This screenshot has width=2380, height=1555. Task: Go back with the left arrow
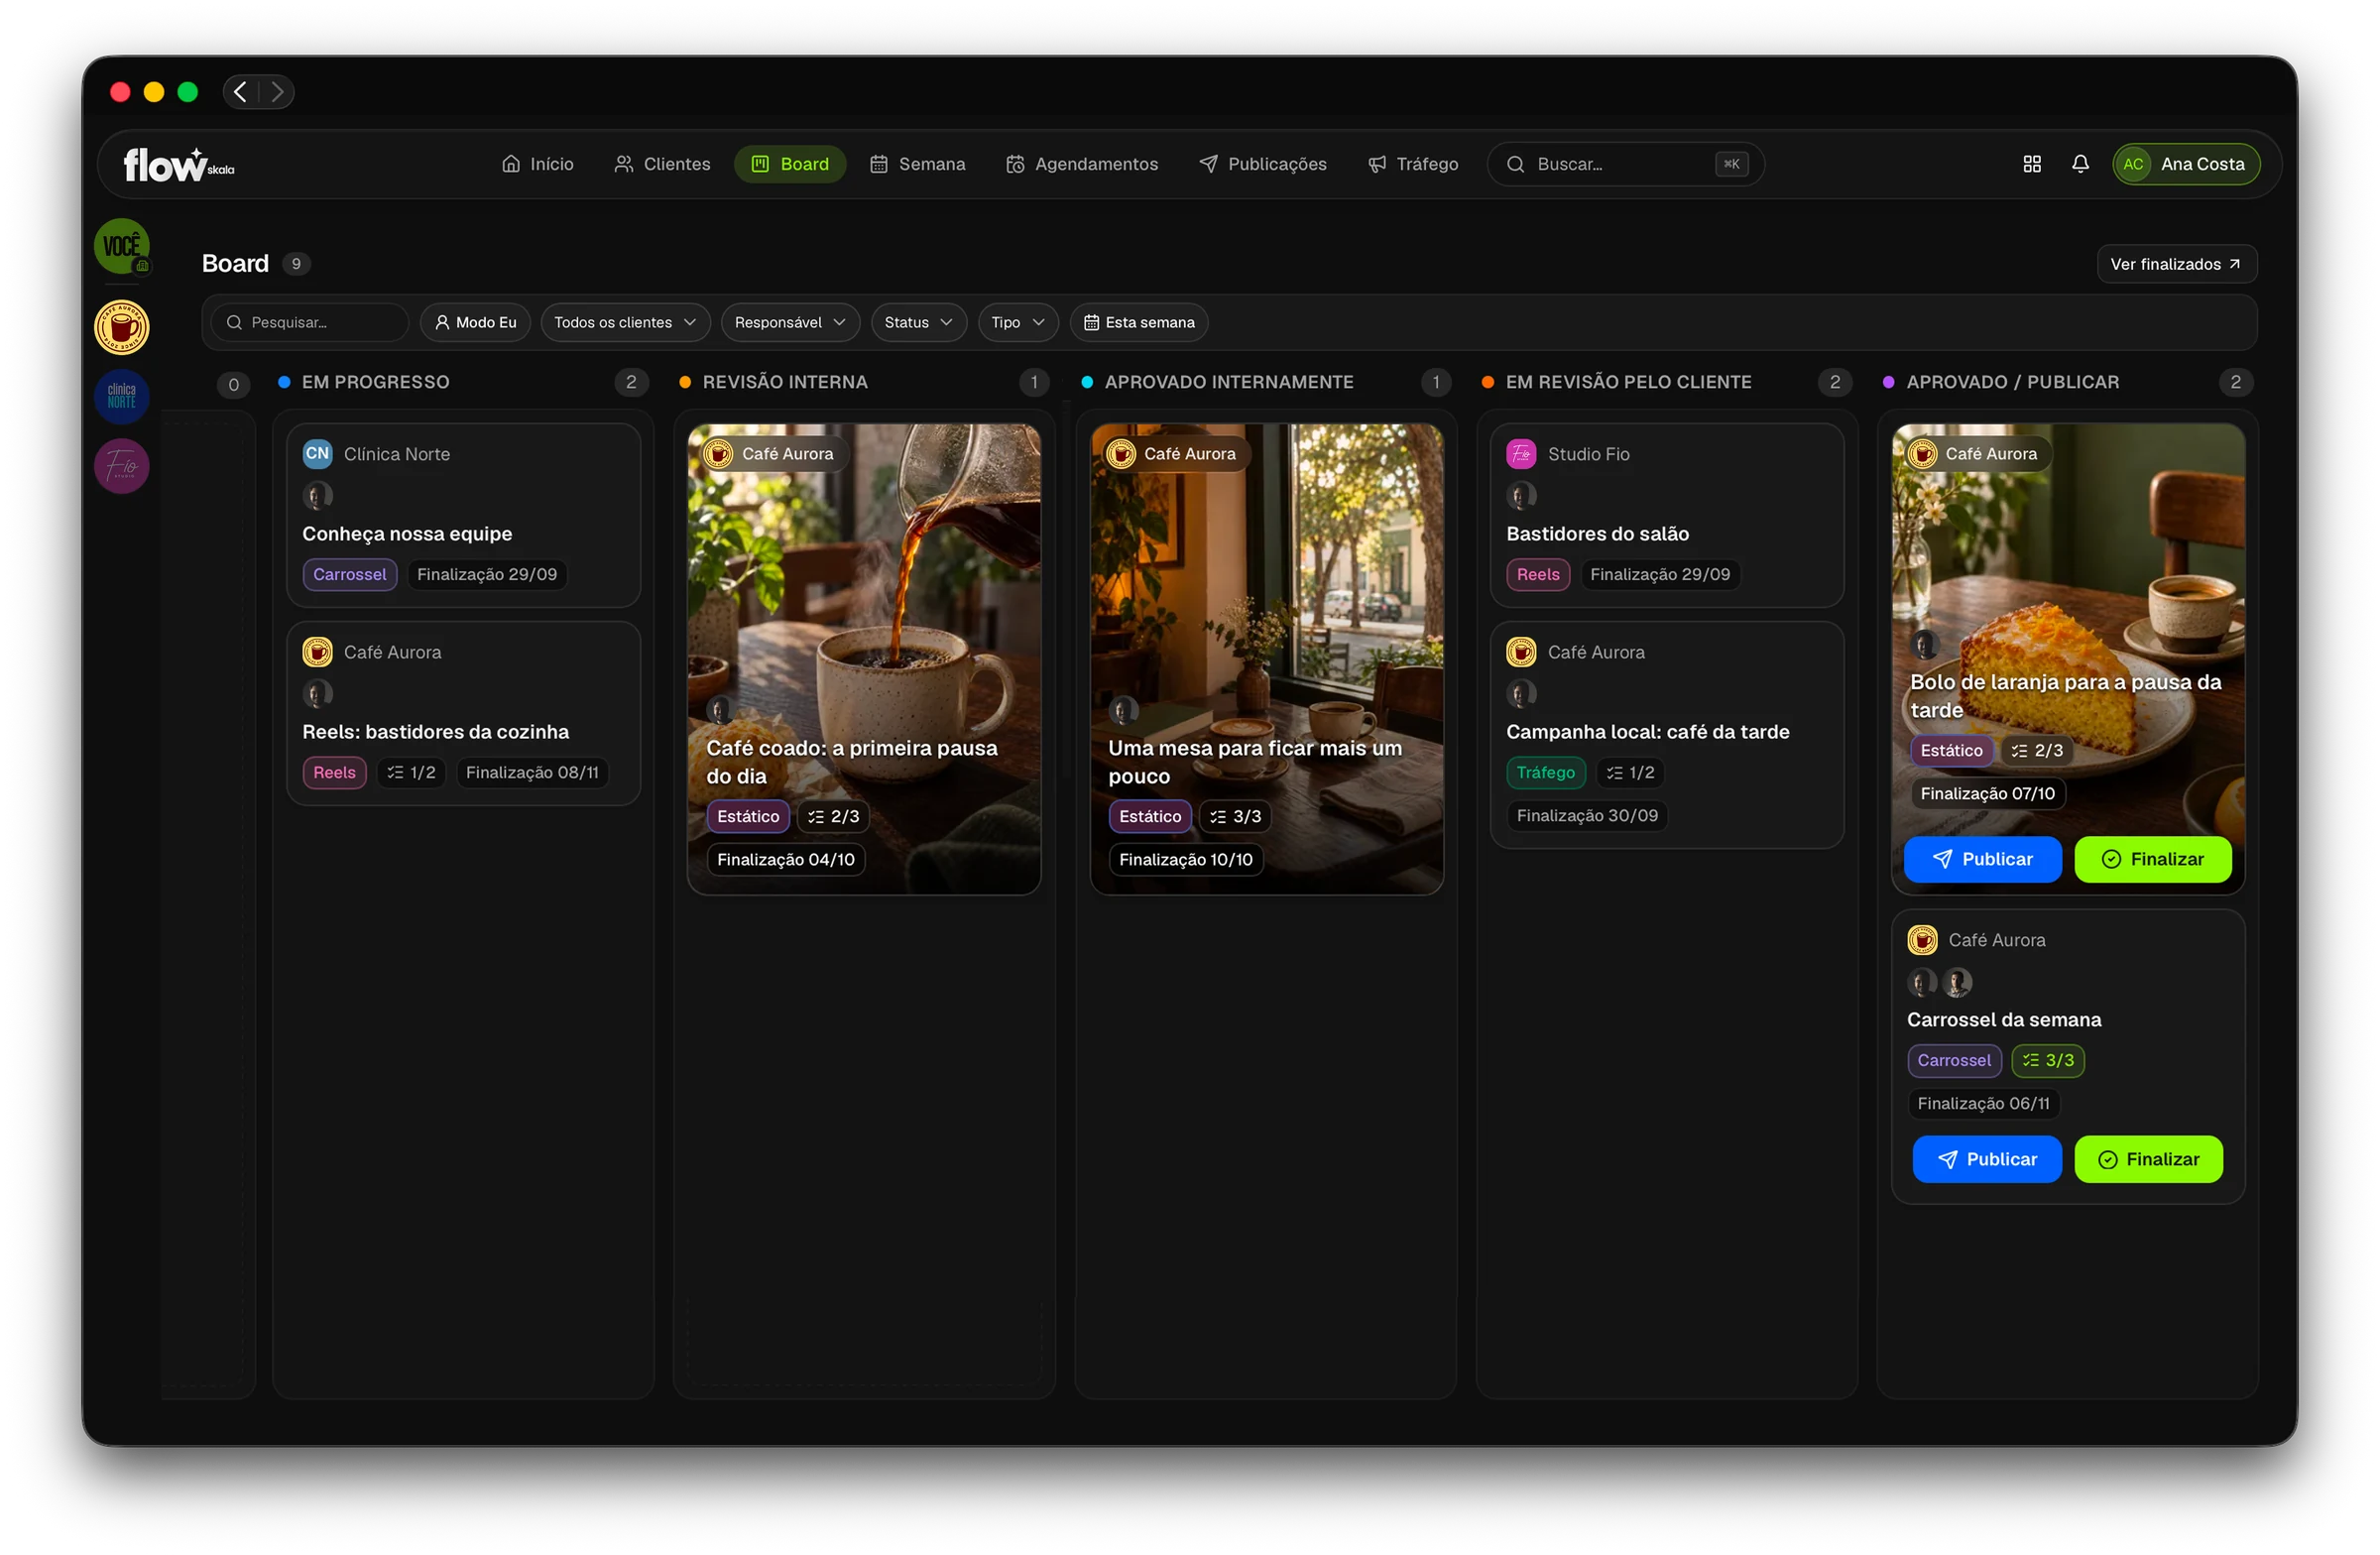(241, 92)
